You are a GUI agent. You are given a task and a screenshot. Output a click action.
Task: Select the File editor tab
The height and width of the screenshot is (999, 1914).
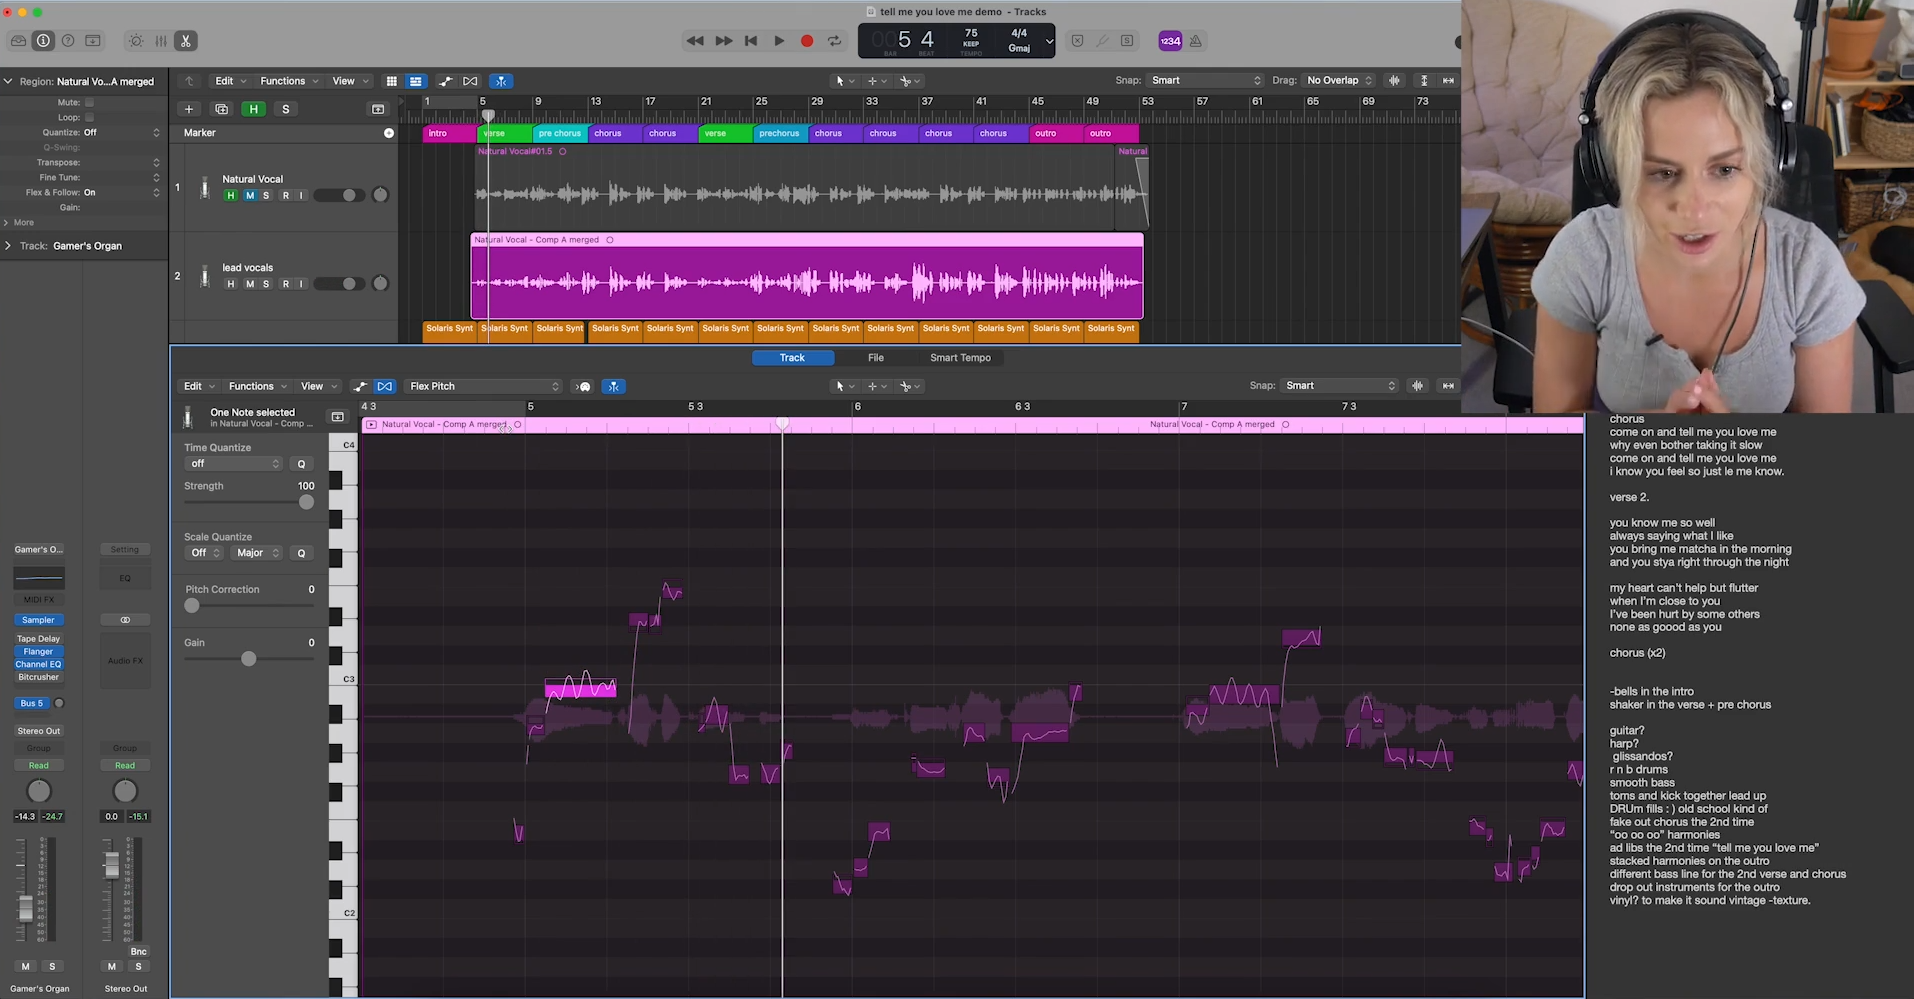pyautogui.click(x=876, y=357)
